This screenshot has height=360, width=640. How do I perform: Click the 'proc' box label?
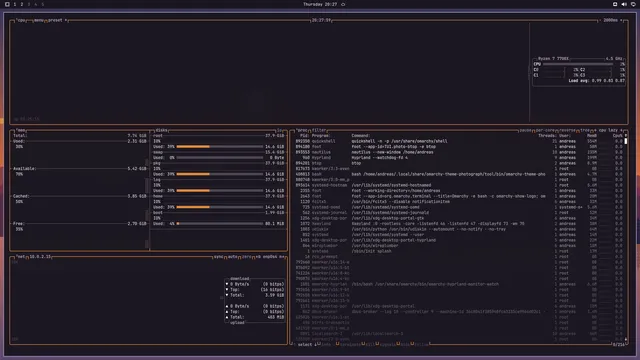pos(302,130)
